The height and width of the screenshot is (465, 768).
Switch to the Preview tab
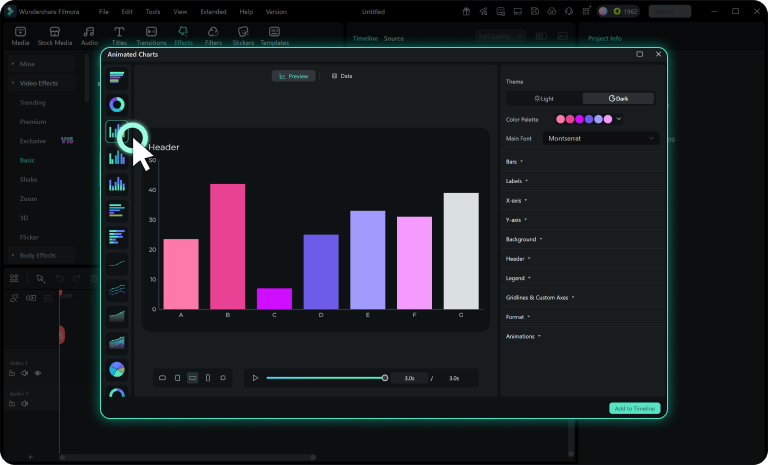click(x=293, y=76)
